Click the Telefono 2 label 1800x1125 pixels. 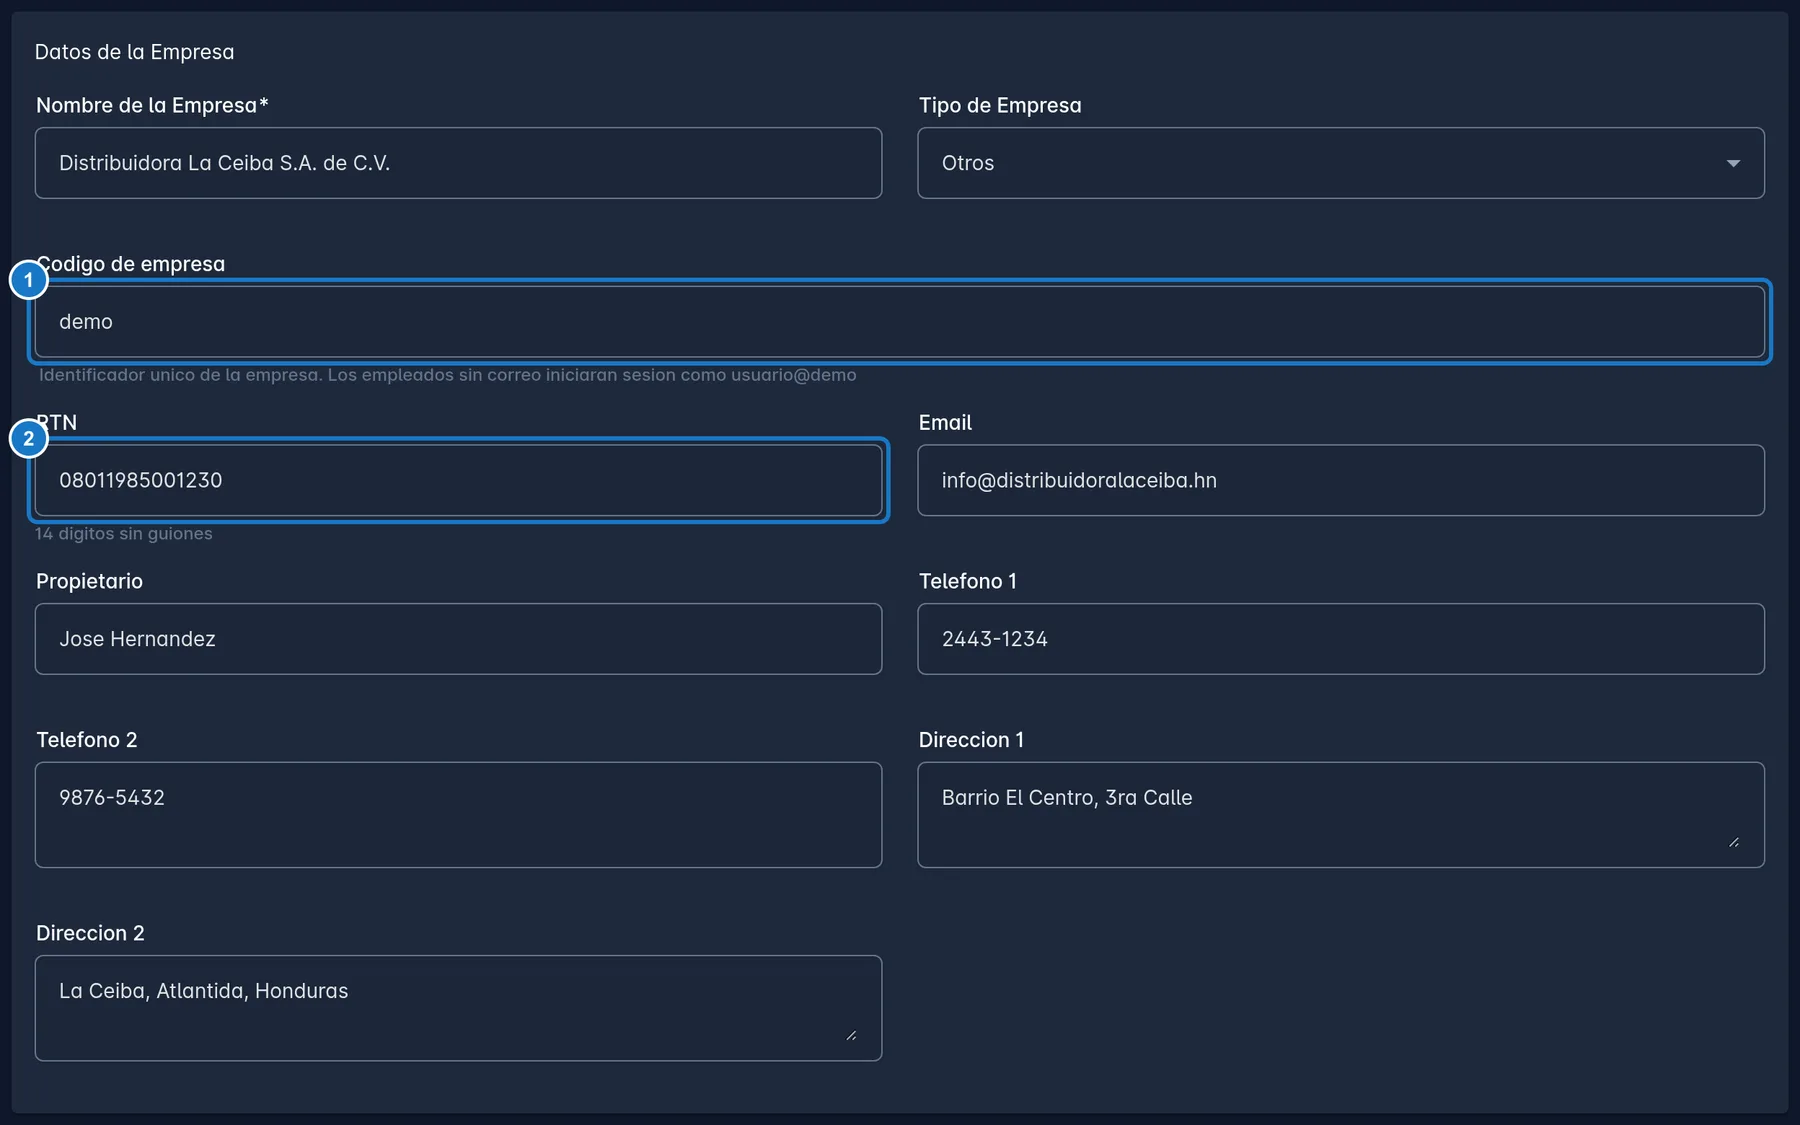pyautogui.click(x=87, y=740)
